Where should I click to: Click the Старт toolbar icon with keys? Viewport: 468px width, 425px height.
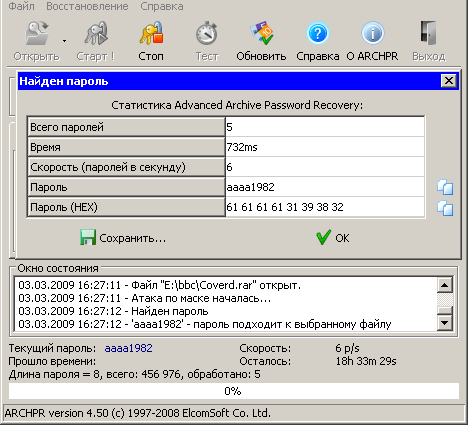click(x=96, y=33)
